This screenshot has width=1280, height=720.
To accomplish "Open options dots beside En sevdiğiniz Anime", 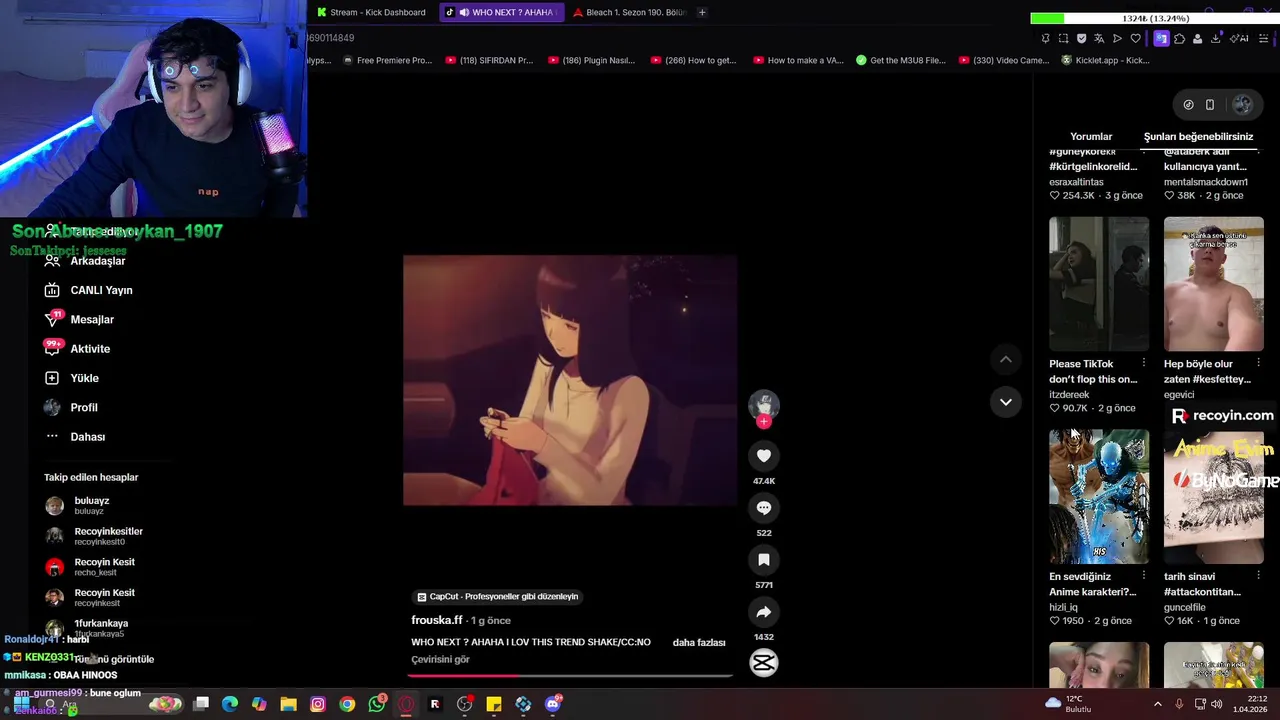I will [x=1144, y=576].
